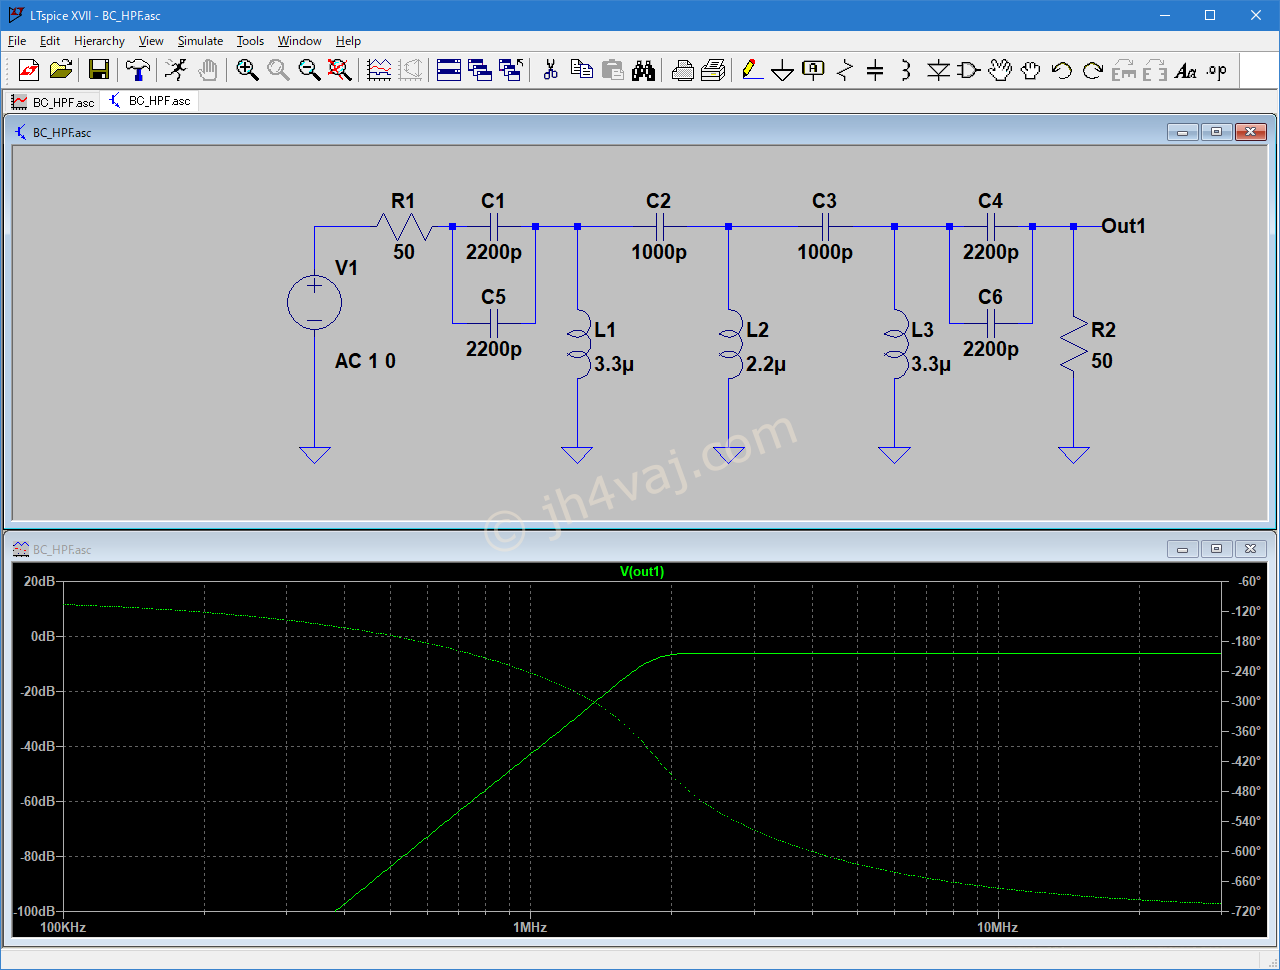Click the AC 1 0 source value
Viewport: 1280px width, 970px height.
pos(365,361)
